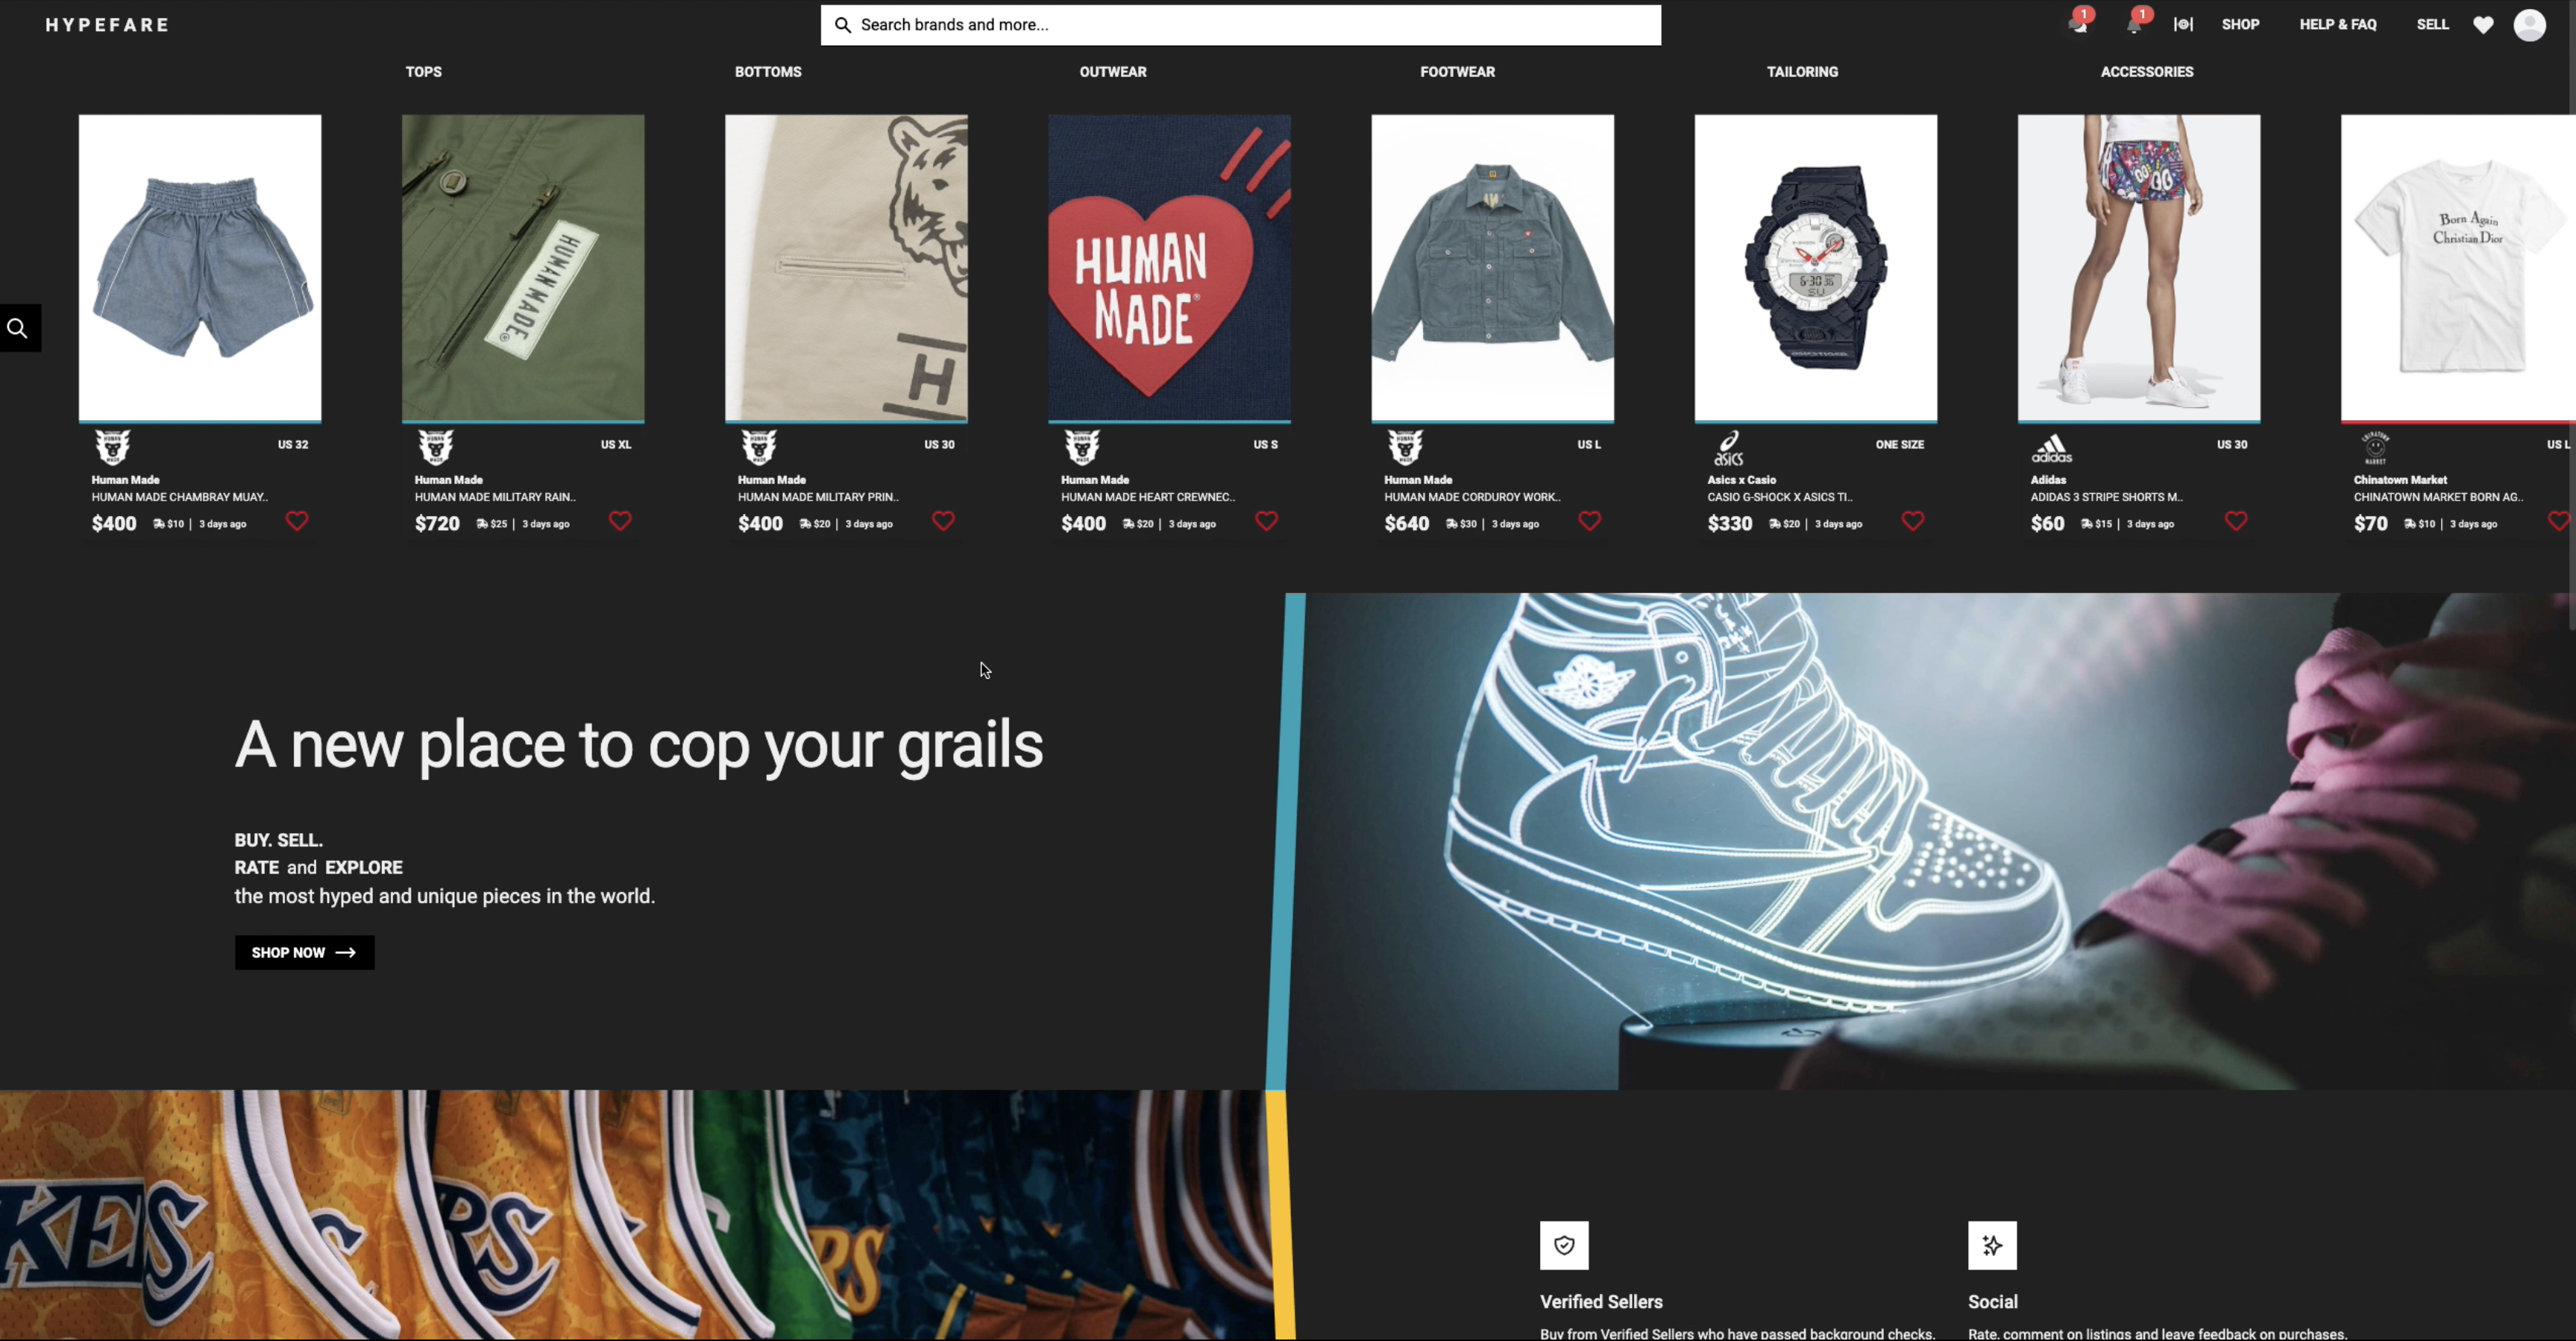The height and width of the screenshot is (1341, 2576).
Task: Click the Verified Sellers shield icon
Action: (x=1564, y=1245)
